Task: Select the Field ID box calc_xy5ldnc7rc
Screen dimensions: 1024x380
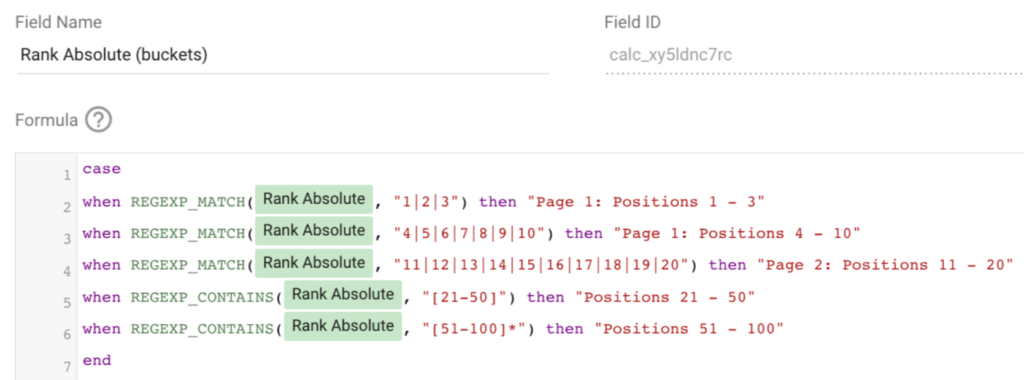Action: click(x=814, y=55)
